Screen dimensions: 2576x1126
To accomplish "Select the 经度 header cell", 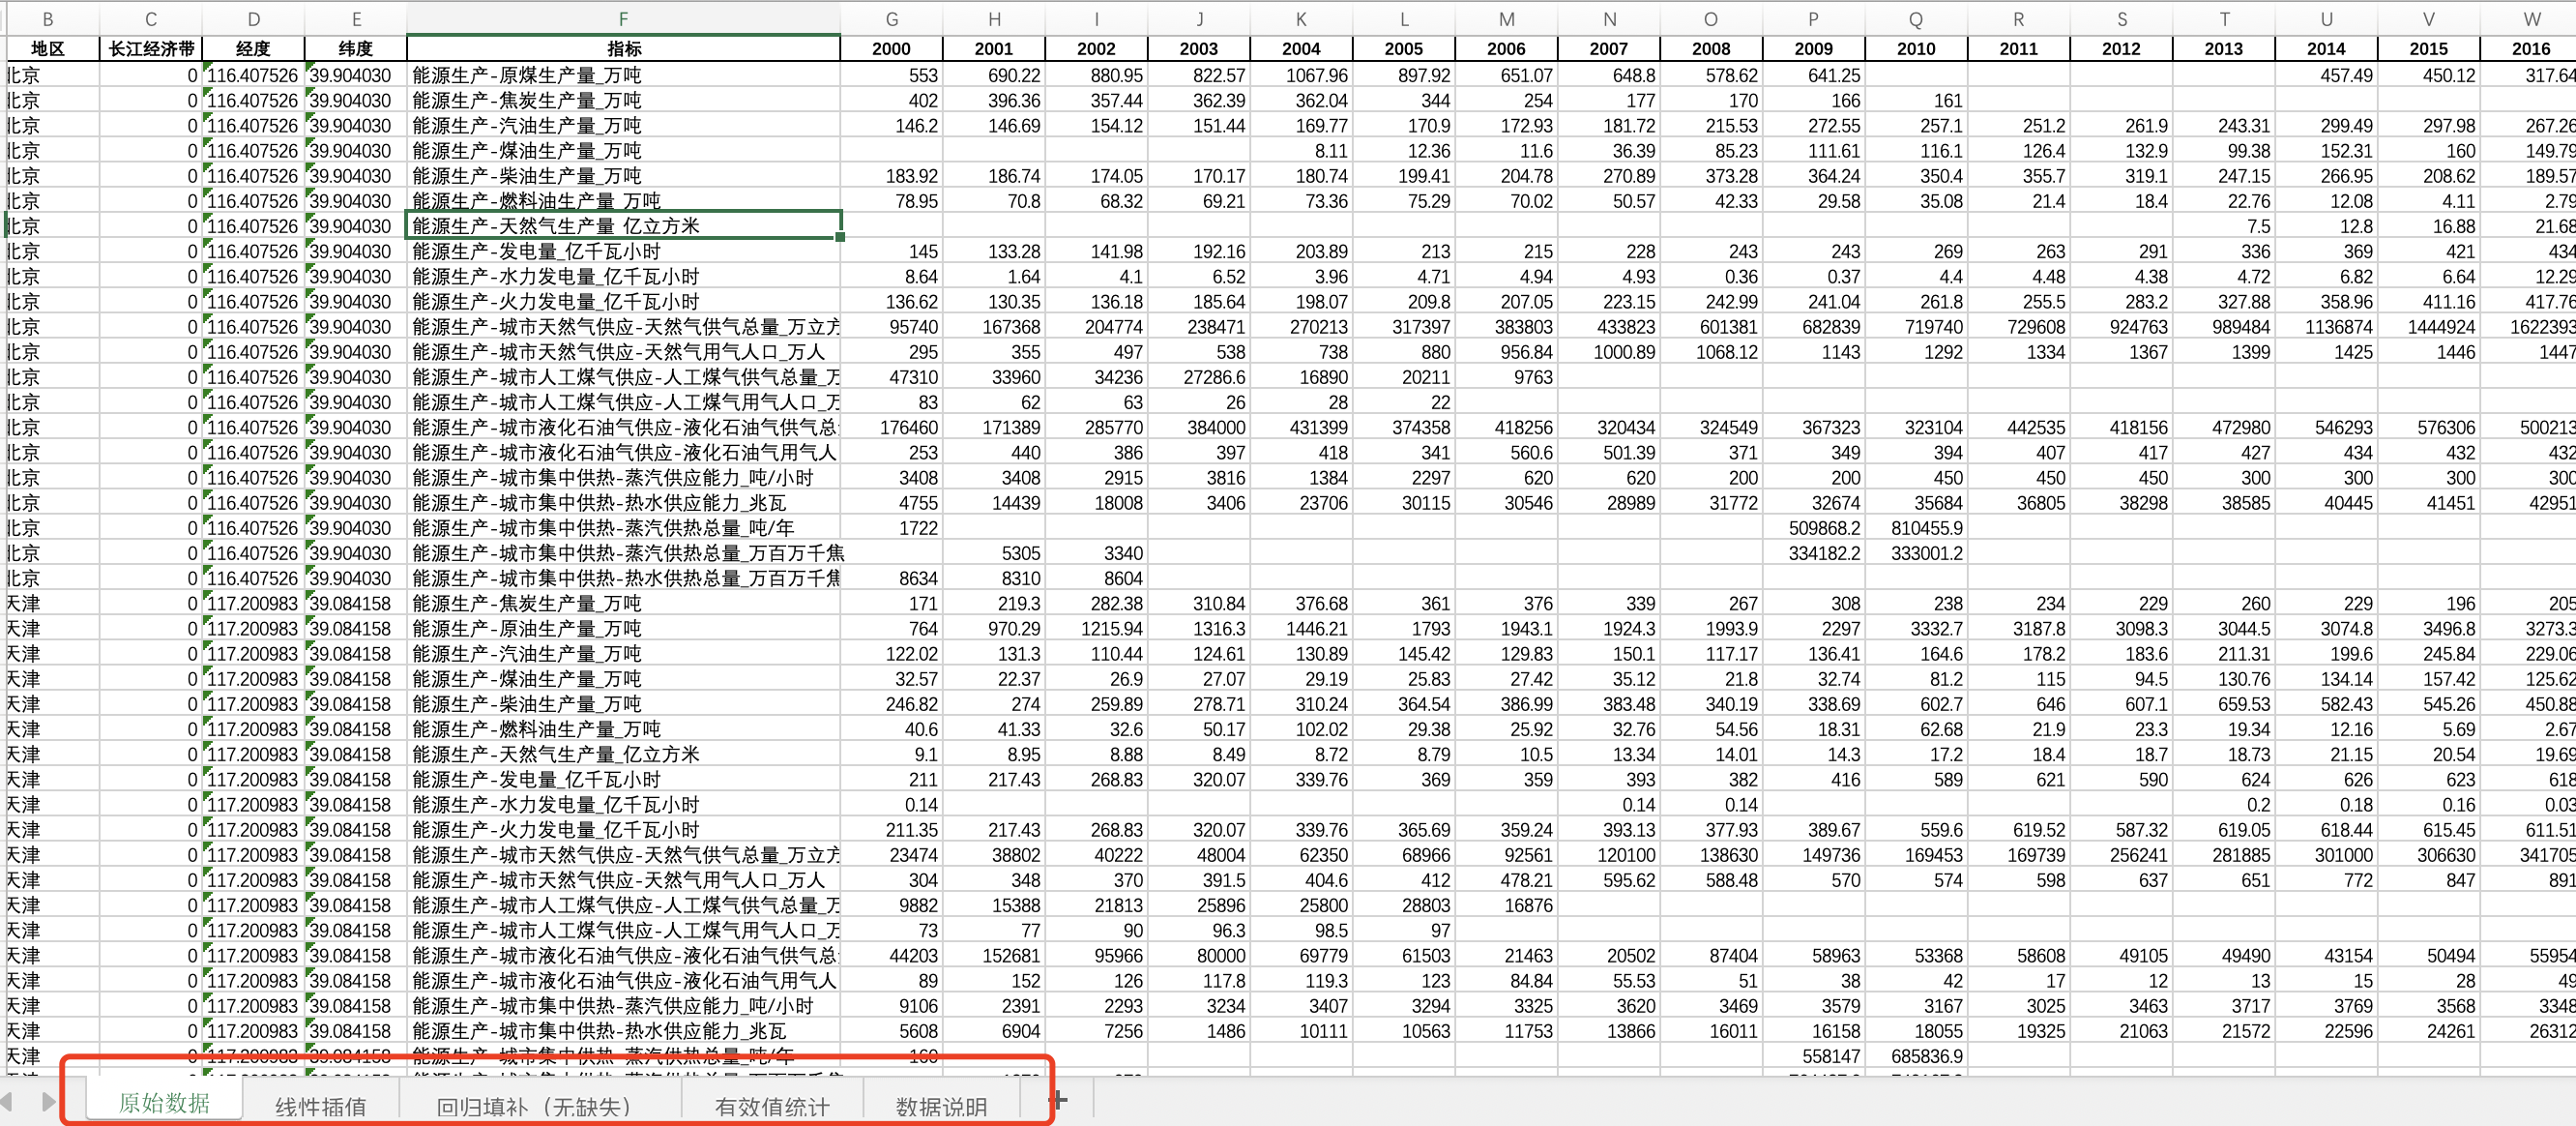I will pyautogui.click(x=253, y=48).
